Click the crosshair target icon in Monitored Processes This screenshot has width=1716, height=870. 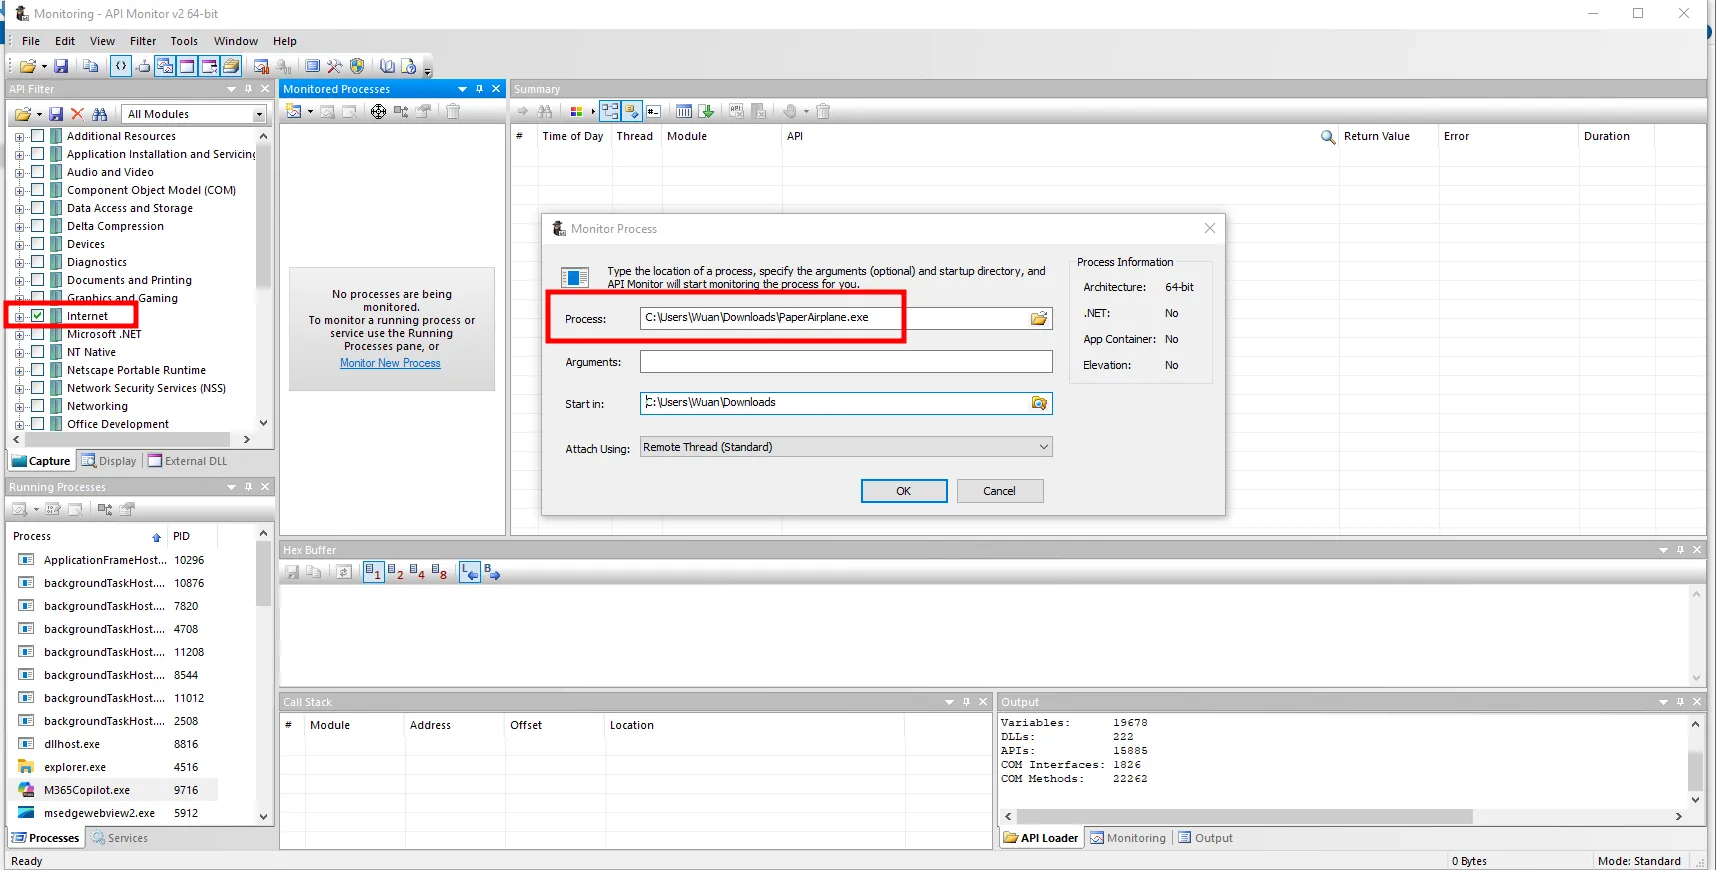click(378, 112)
